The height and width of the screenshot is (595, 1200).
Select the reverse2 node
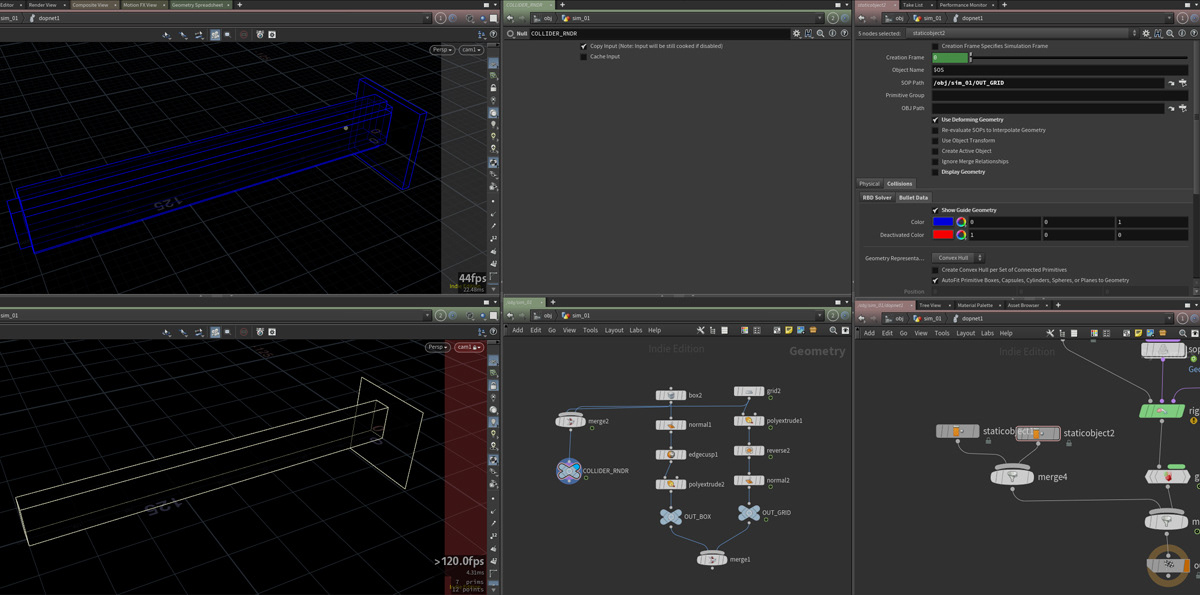[749, 451]
